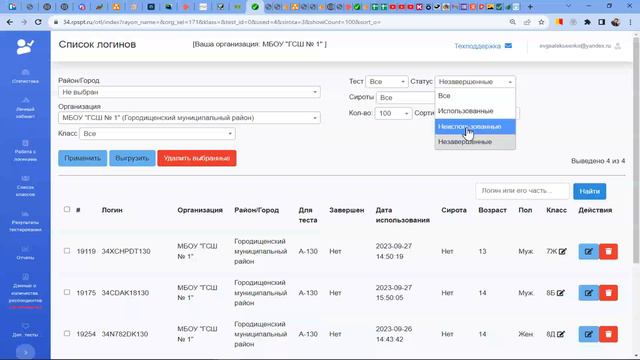Click login text 34CDAK18130
640x360 pixels.
pyautogui.click(x=125, y=293)
